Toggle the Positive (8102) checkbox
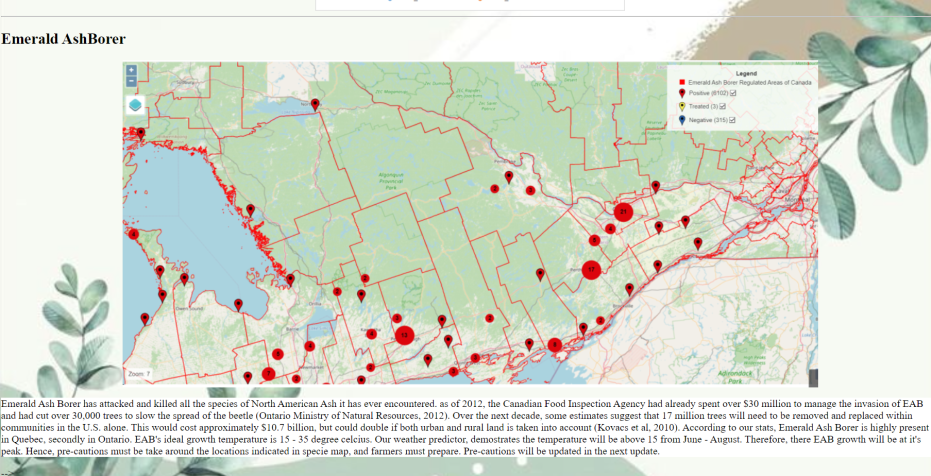 click(x=734, y=93)
